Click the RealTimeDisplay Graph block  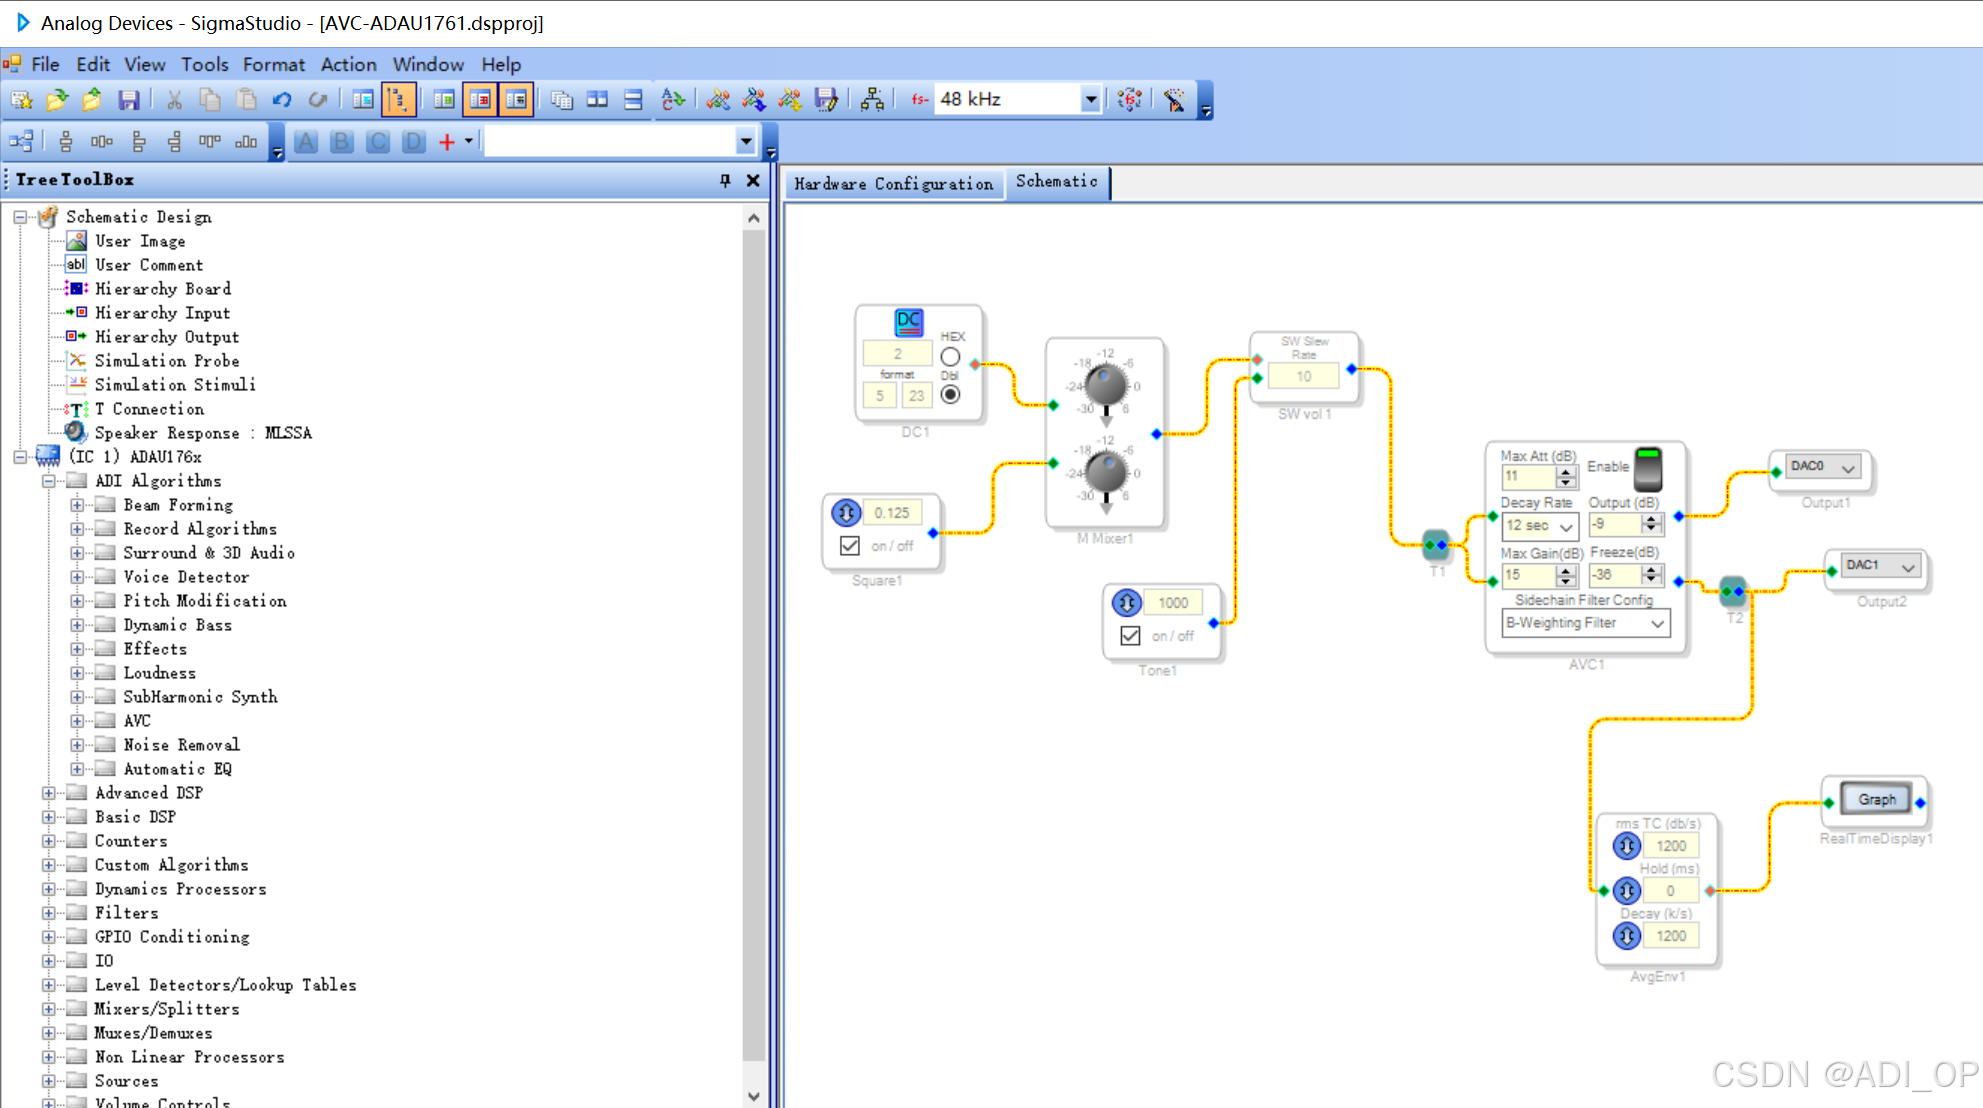tap(1875, 800)
